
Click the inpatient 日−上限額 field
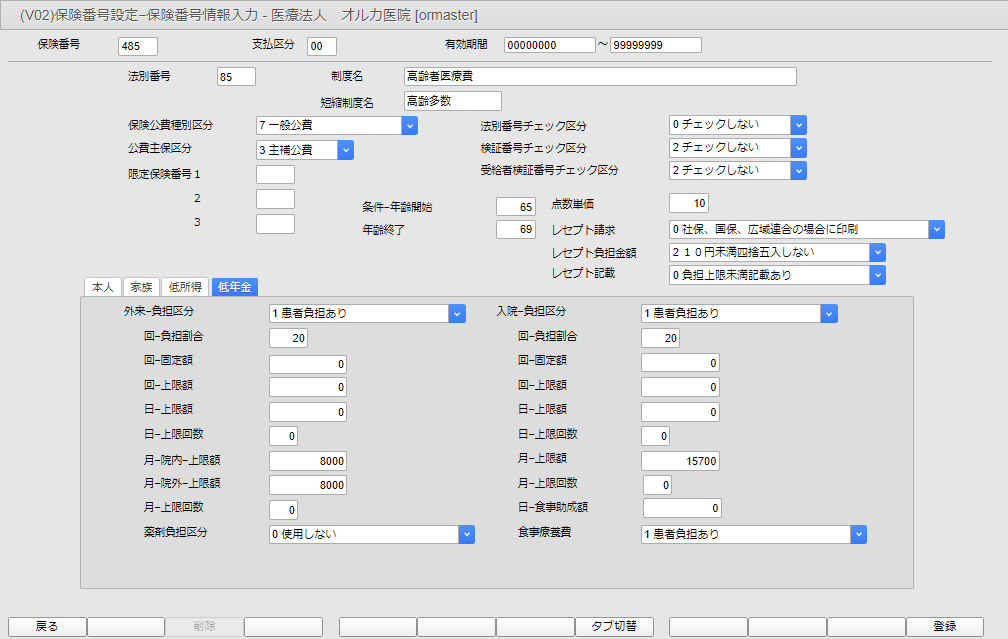point(680,412)
